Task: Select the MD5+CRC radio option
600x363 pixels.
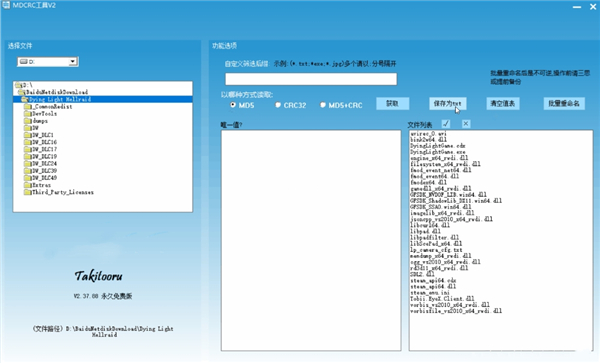Action: 323,105
